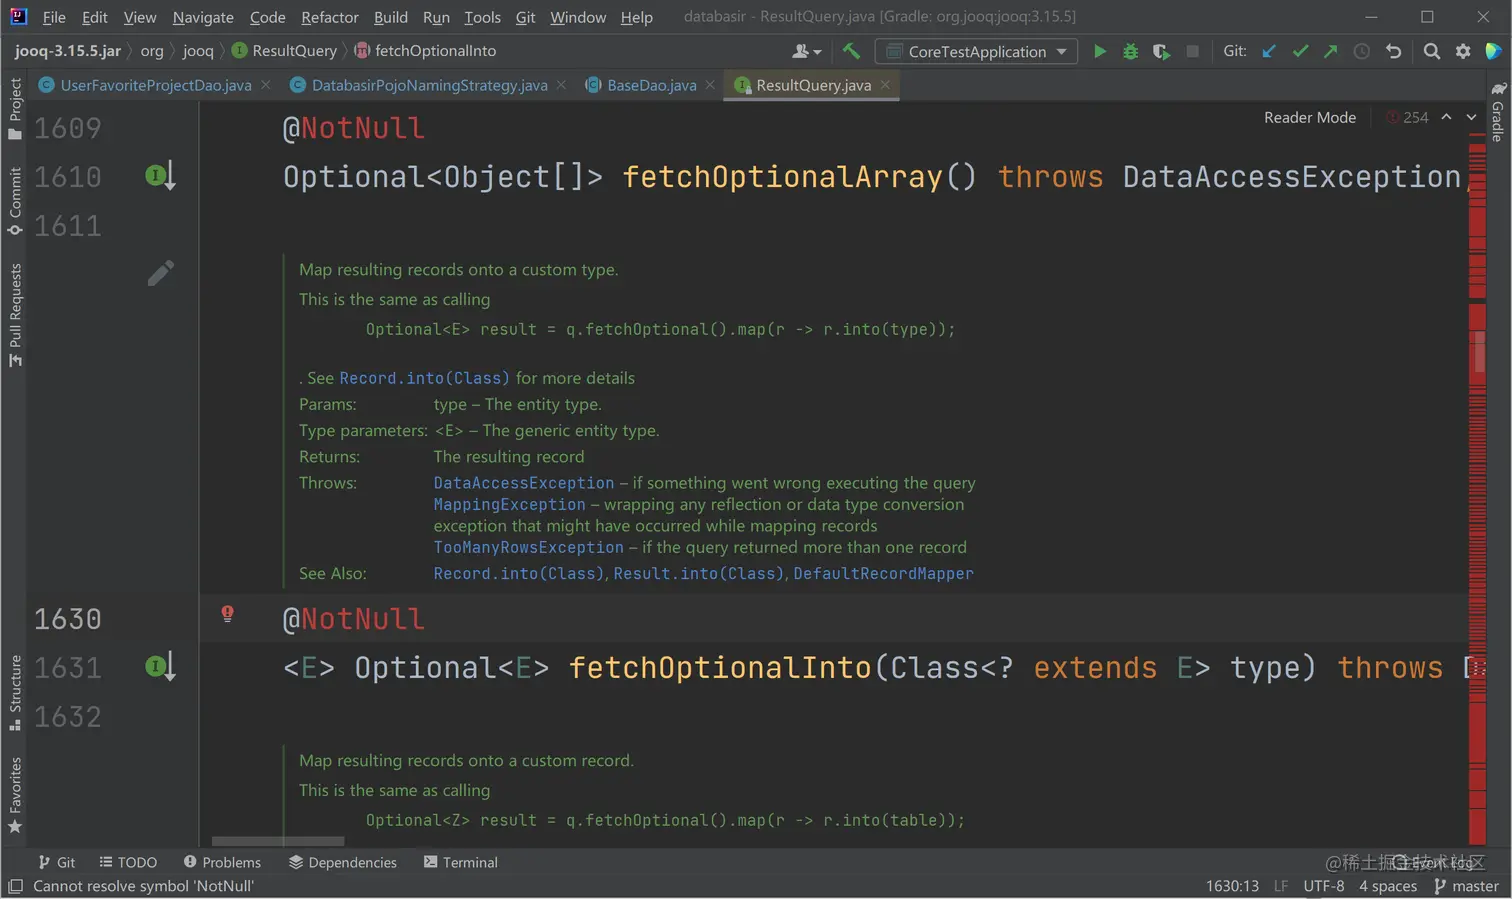Viewport: 1512px width, 899px height.
Task: Open the CoreTestApplication run configuration dropdown
Action: click(976, 51)
